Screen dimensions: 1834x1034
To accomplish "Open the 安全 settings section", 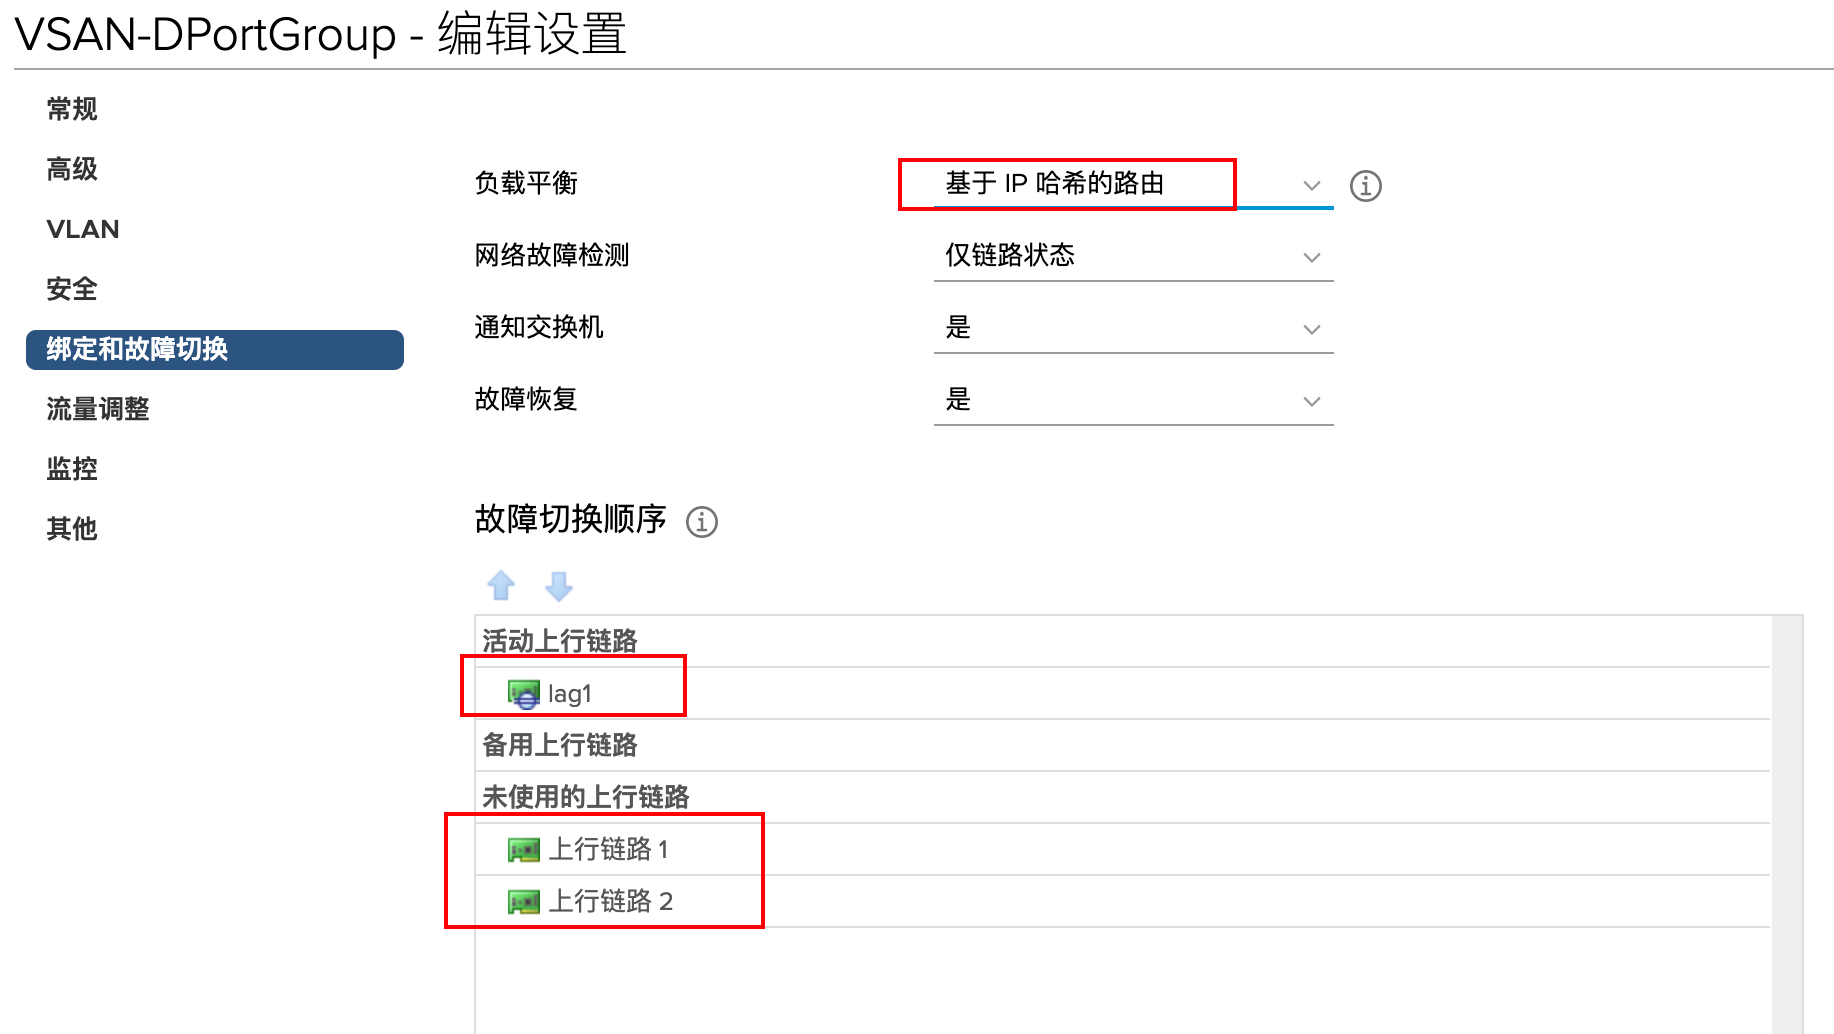I will click(72, 289).
